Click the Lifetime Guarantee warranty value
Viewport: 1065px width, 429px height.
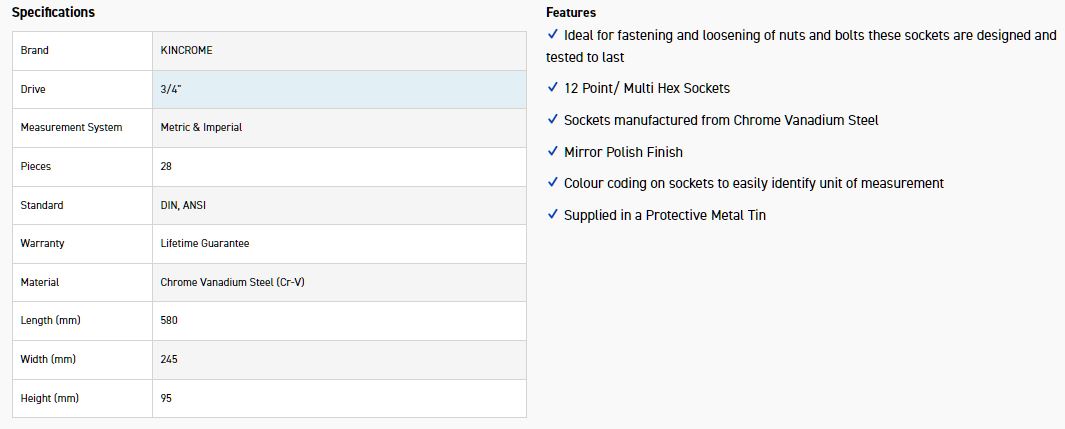pyautogui.click(x=205, y=243)
